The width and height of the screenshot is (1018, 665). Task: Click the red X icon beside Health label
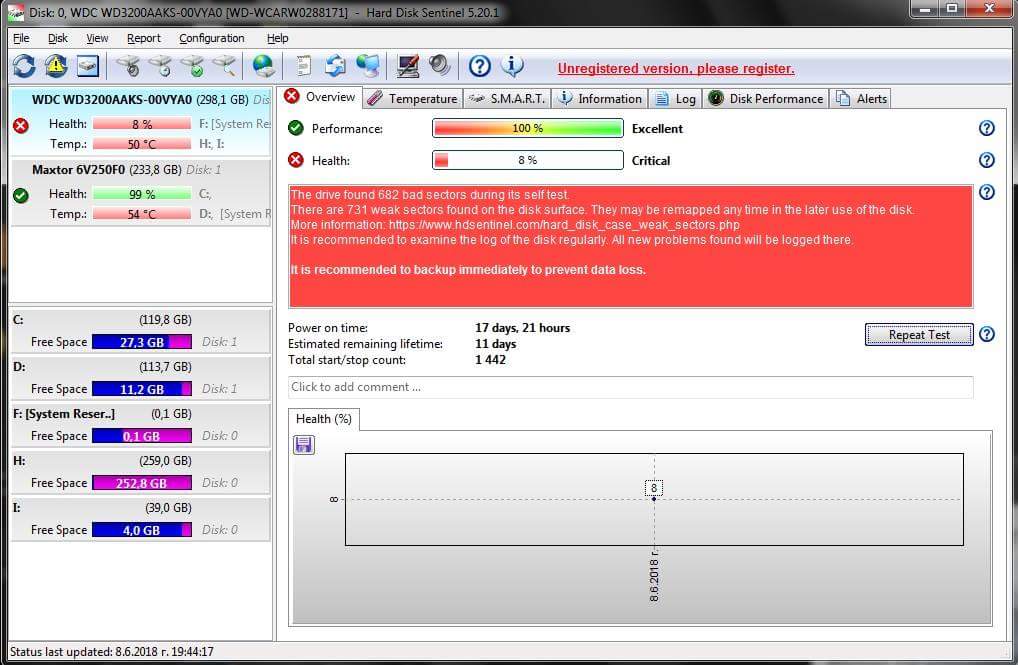(x=296, y=160)
